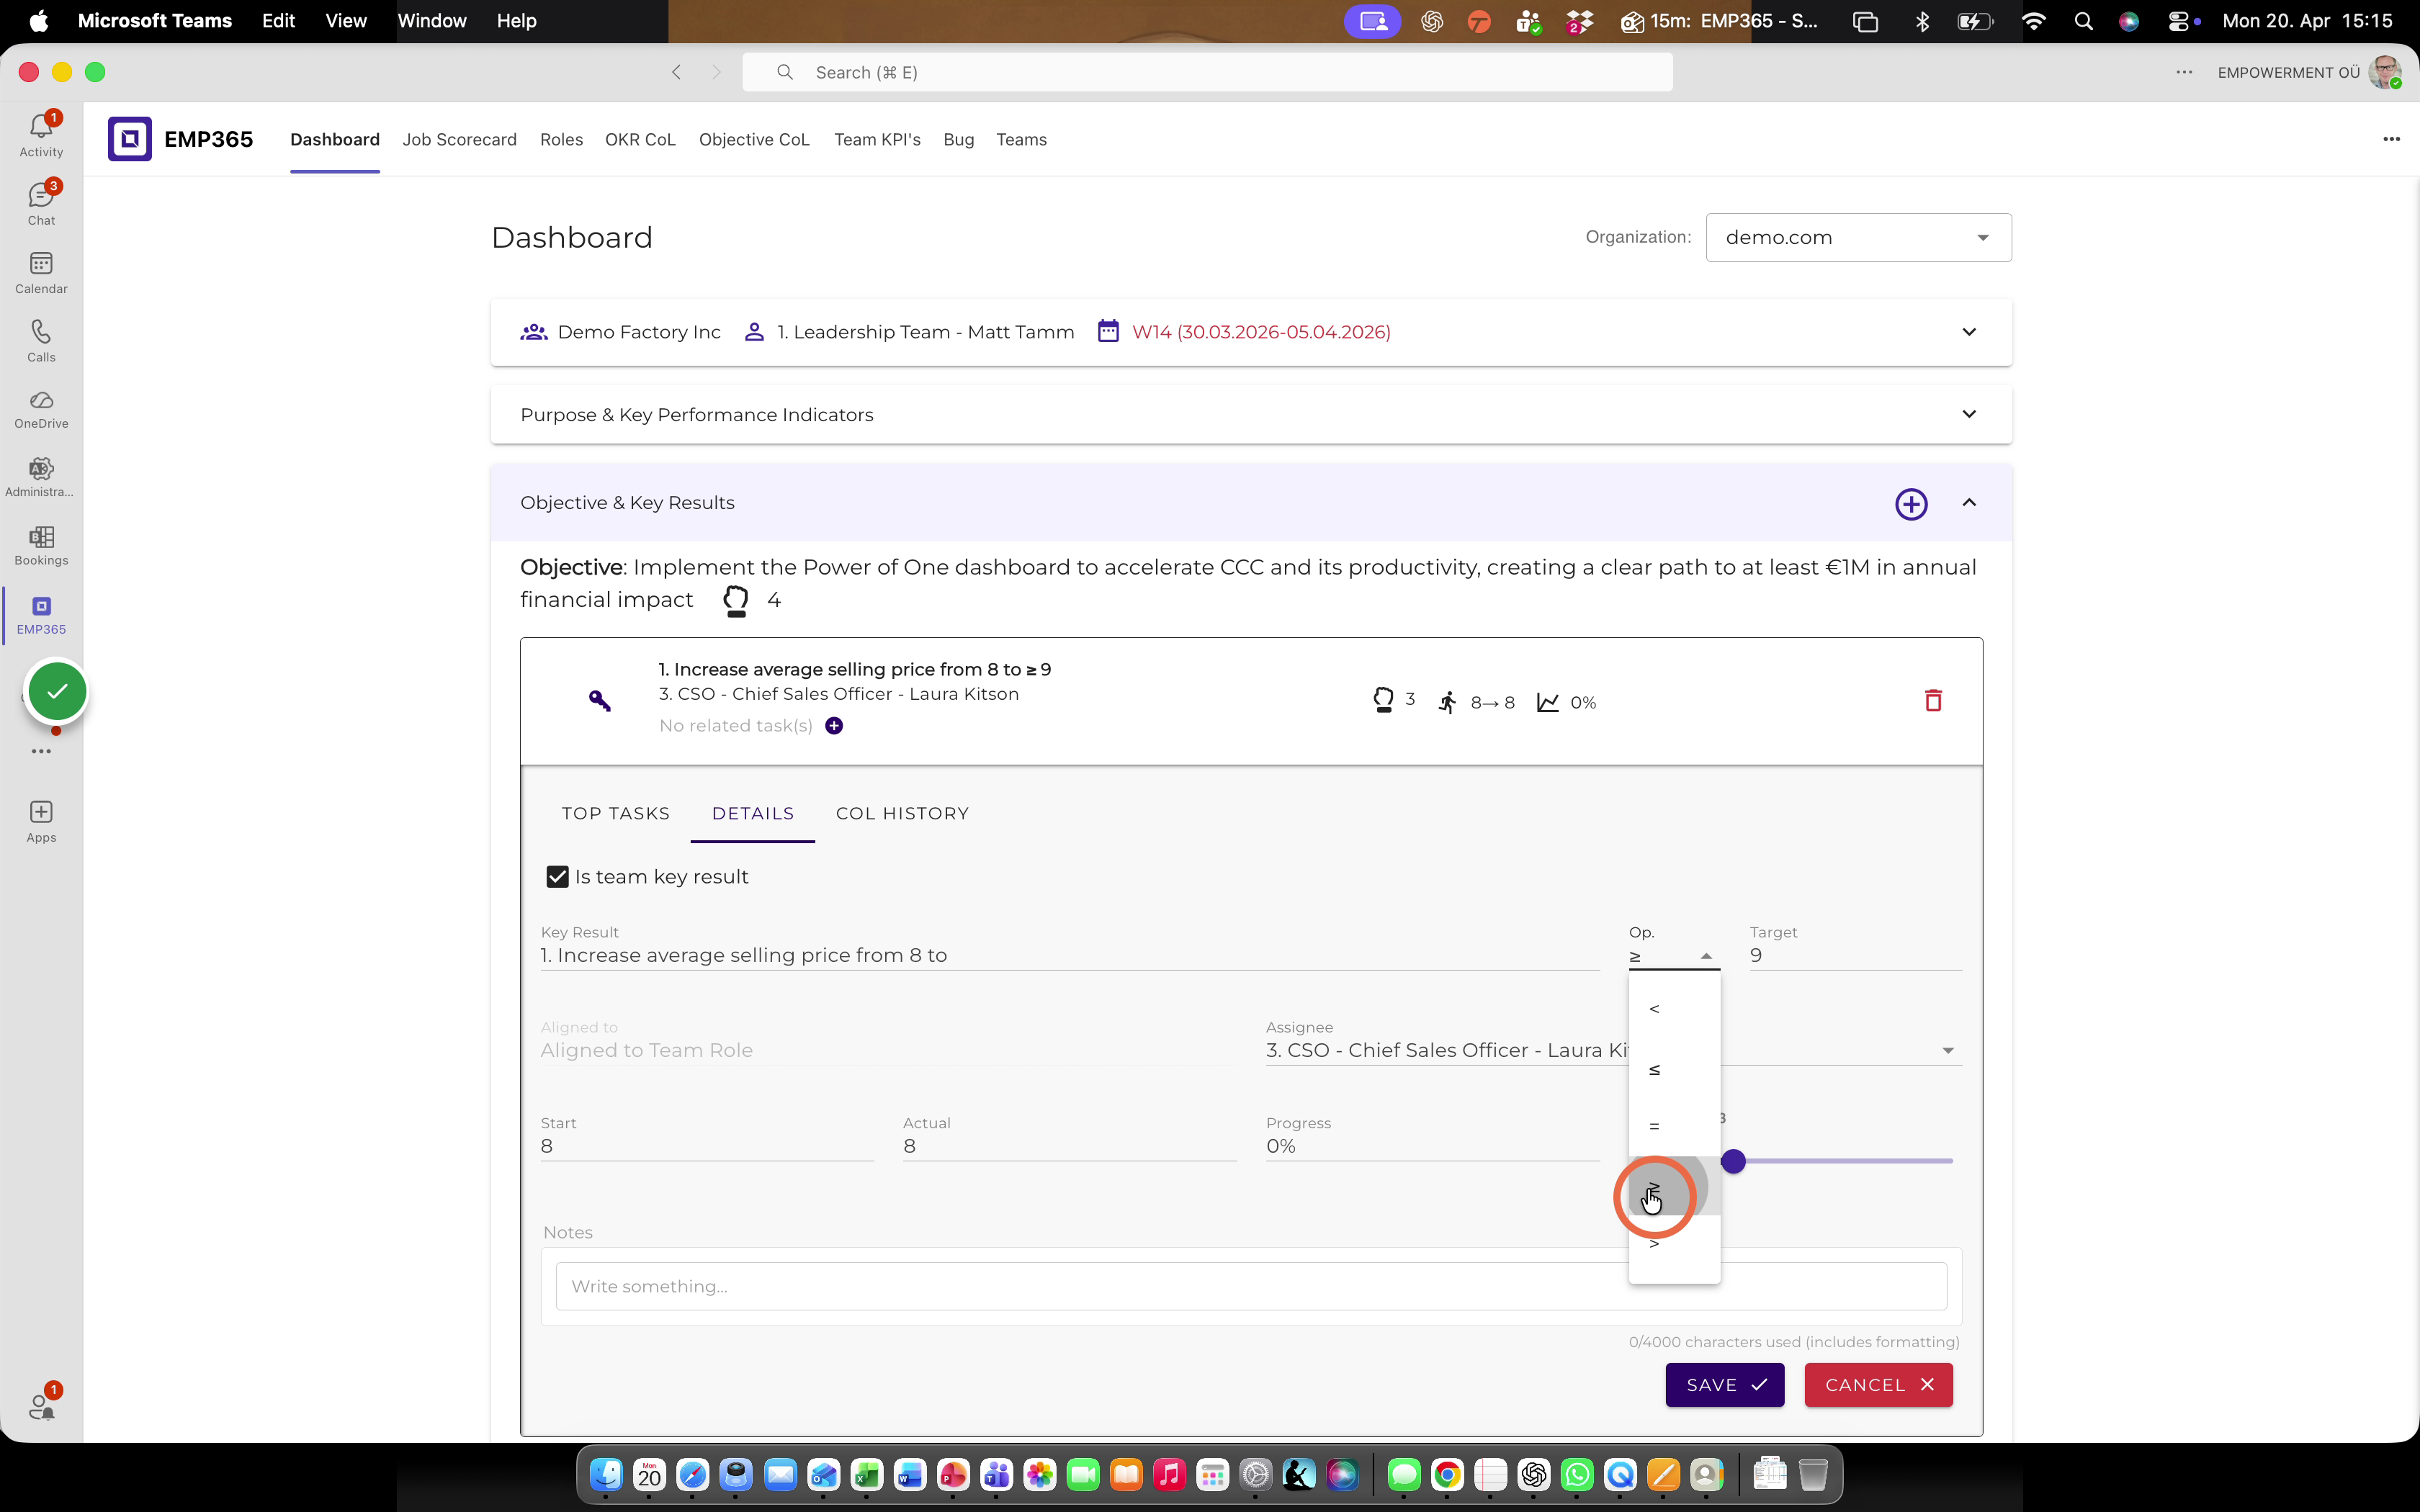Open the Objective CoL tab

(754, 140)
